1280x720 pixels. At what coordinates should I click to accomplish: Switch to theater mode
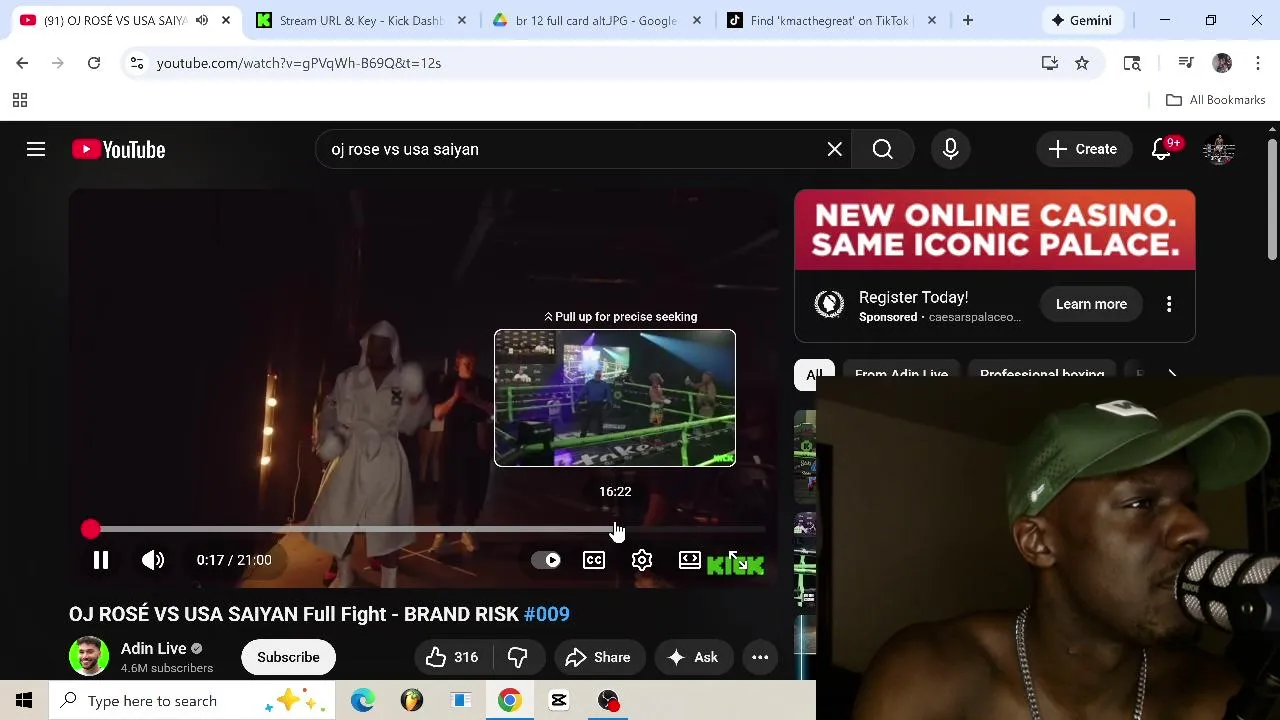pos(690,560)
